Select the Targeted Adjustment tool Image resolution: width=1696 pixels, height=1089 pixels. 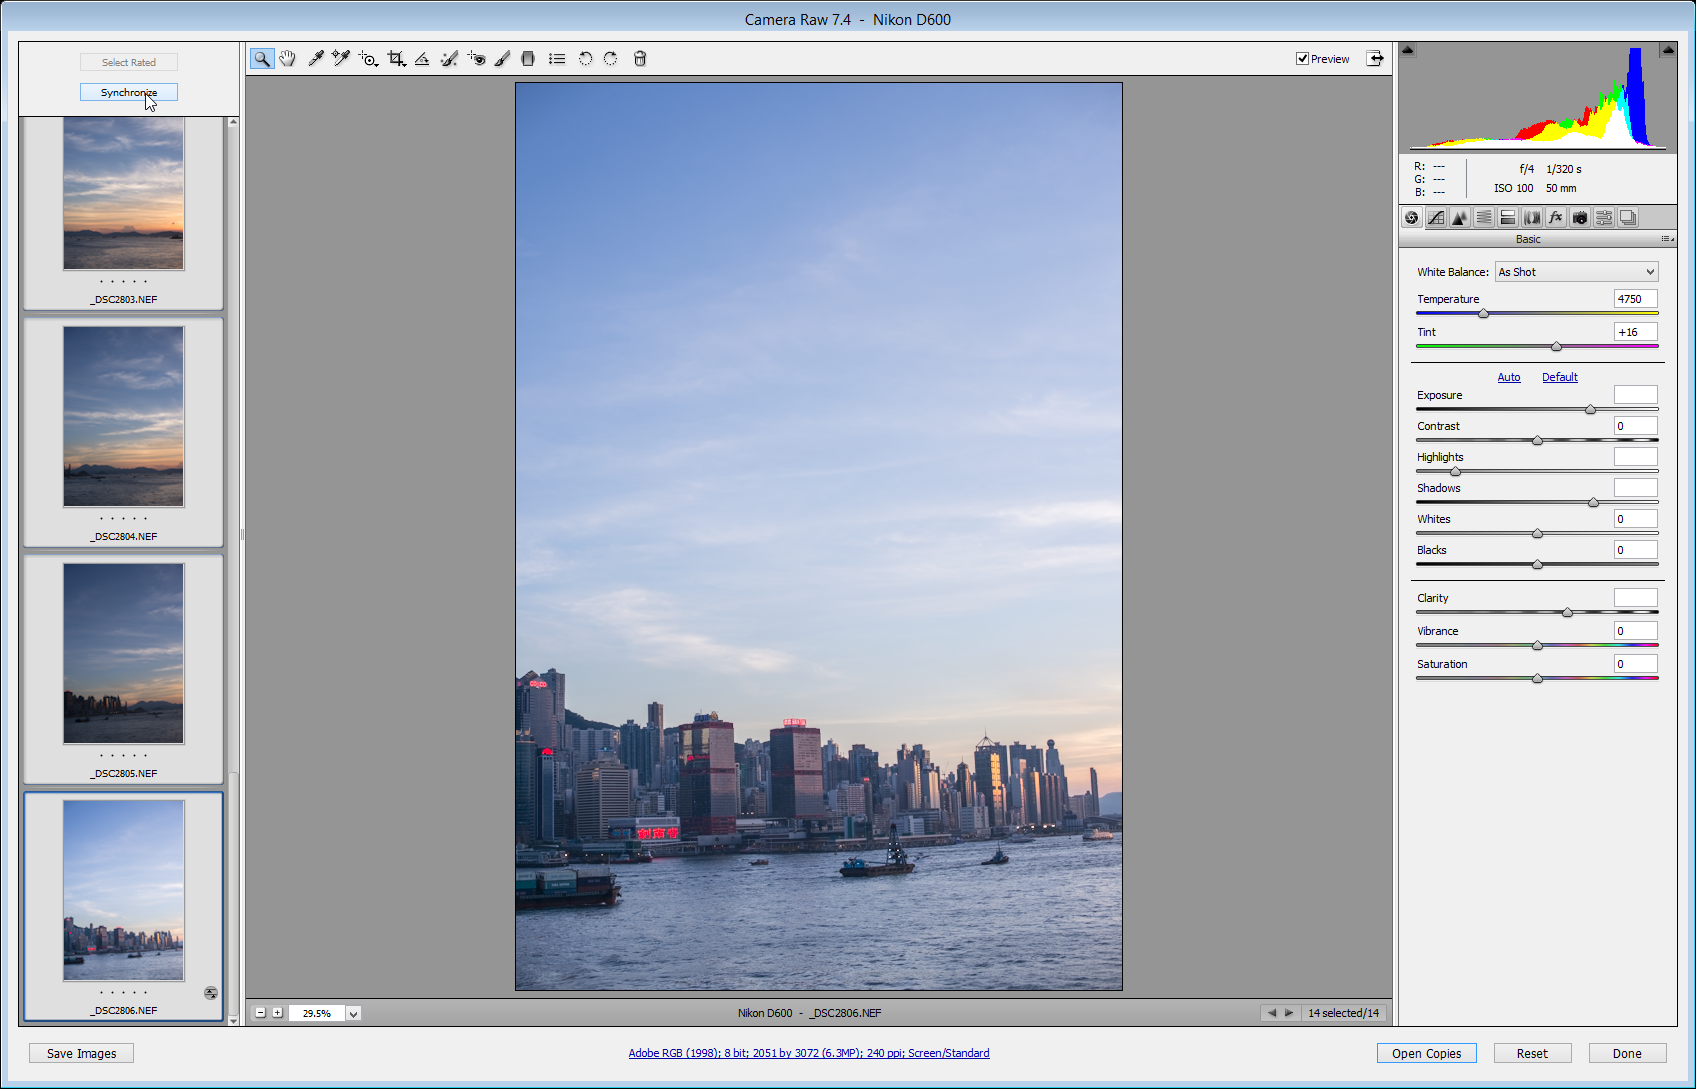point(368,59)
